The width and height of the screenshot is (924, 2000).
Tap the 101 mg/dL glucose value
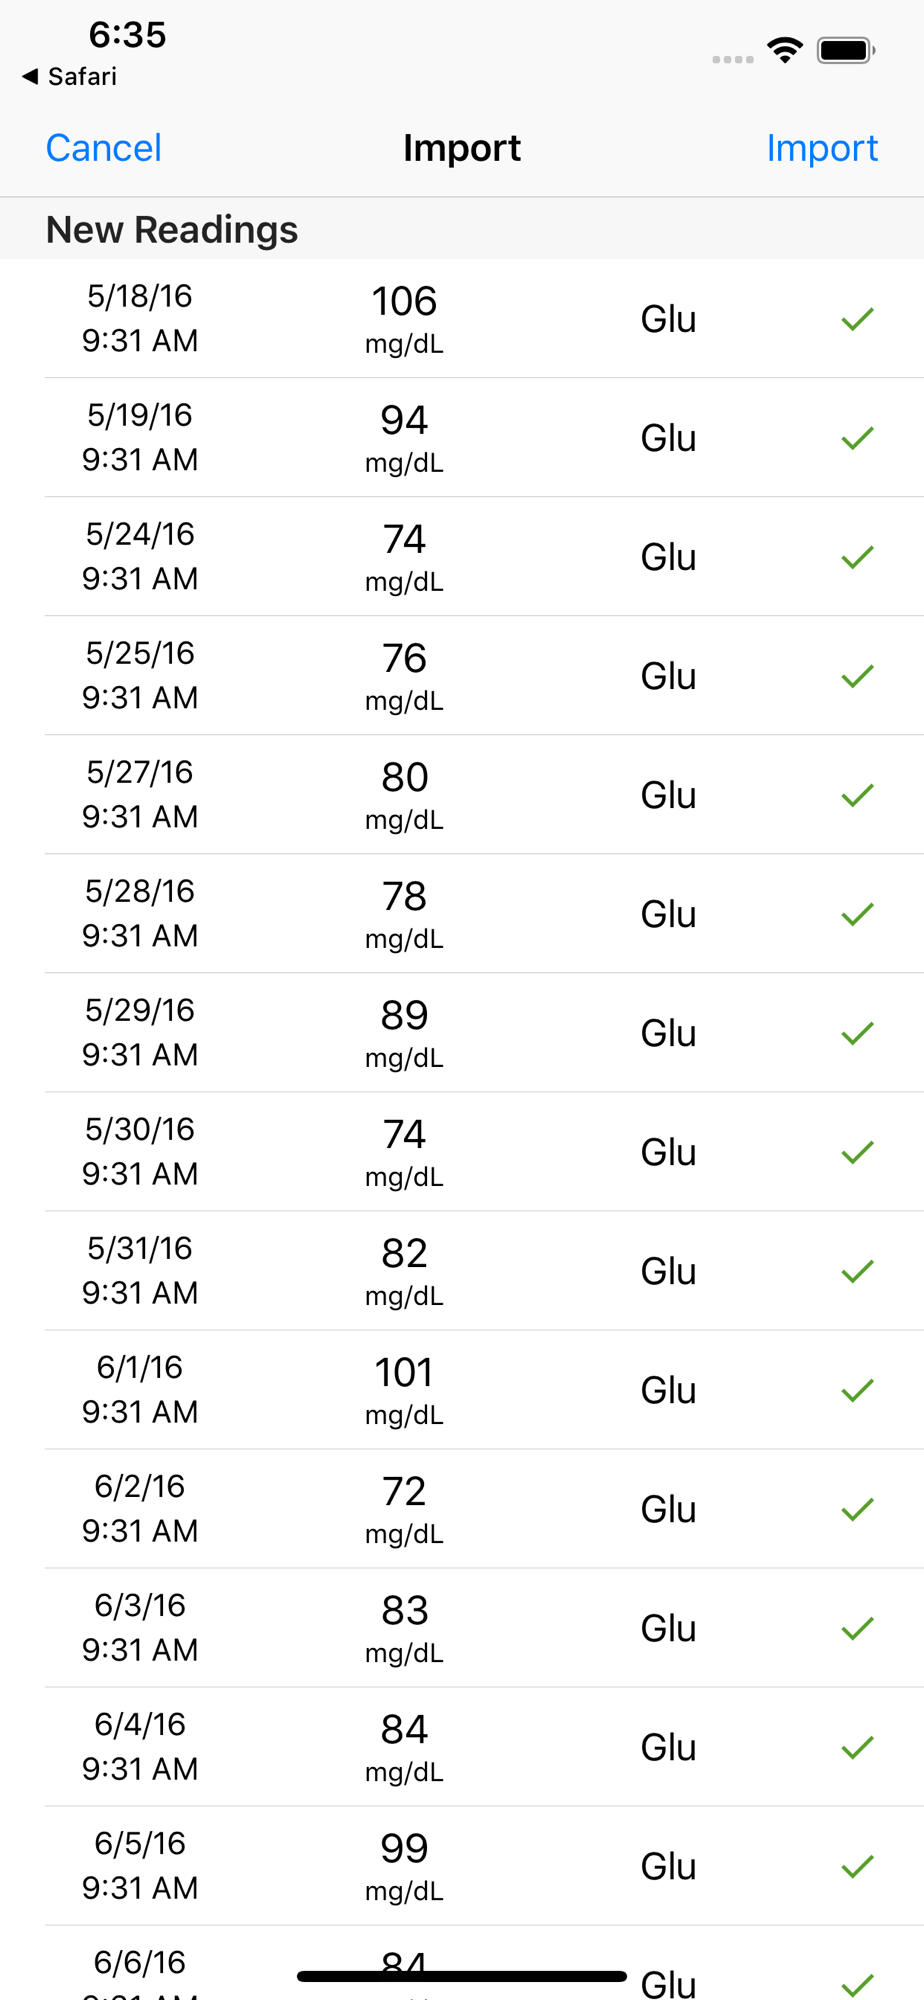pos(404,1374)
